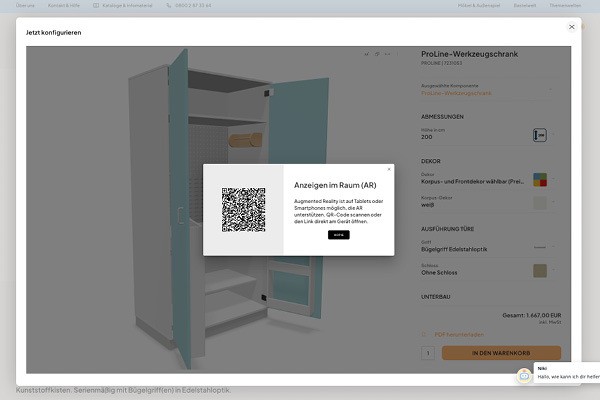This screenshot has height=400, width=600.
Task: Click the phone number 0800 2 87 33 64
Action: click(193, 5)
